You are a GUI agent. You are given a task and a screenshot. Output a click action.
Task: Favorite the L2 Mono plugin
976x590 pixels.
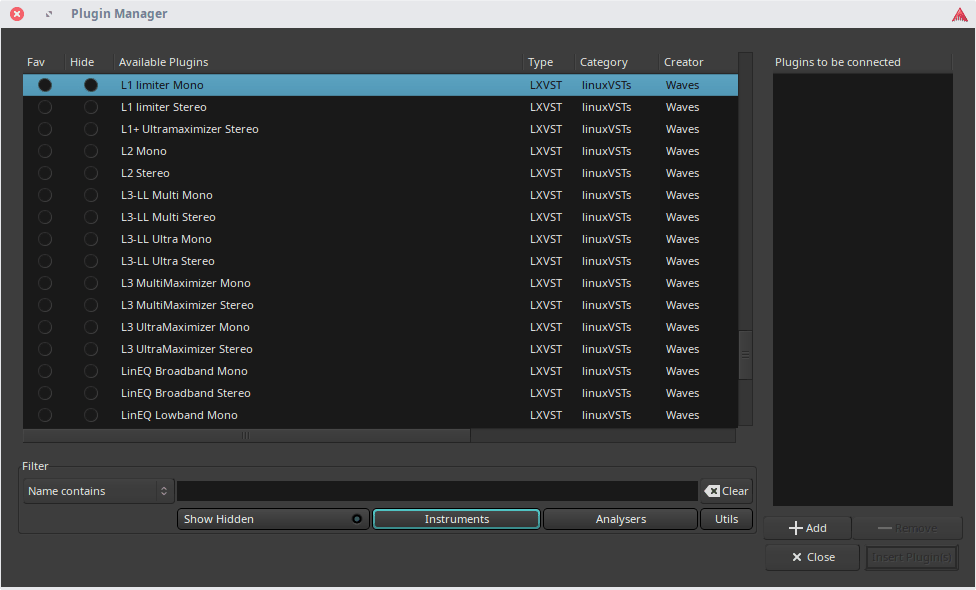click(x=45, y=151)
